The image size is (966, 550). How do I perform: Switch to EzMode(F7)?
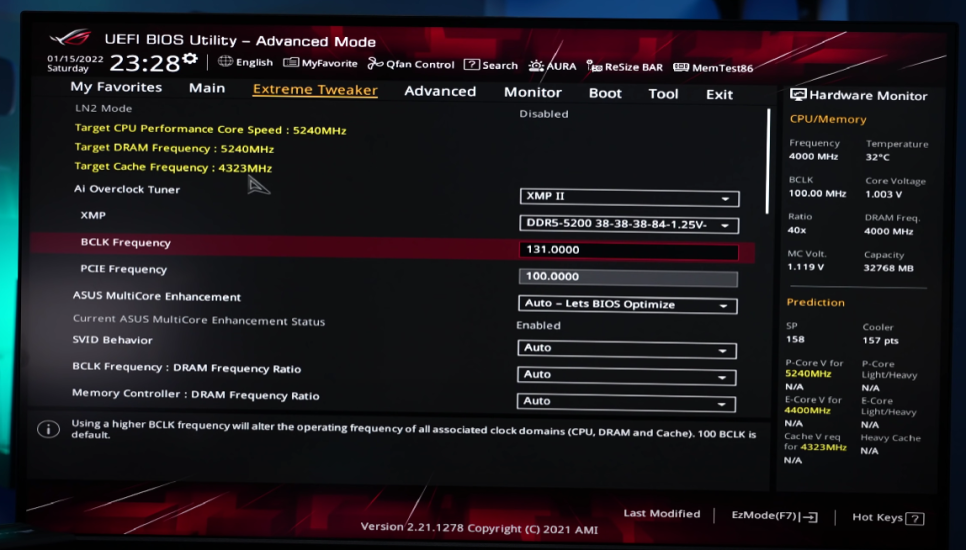point(774,516)
